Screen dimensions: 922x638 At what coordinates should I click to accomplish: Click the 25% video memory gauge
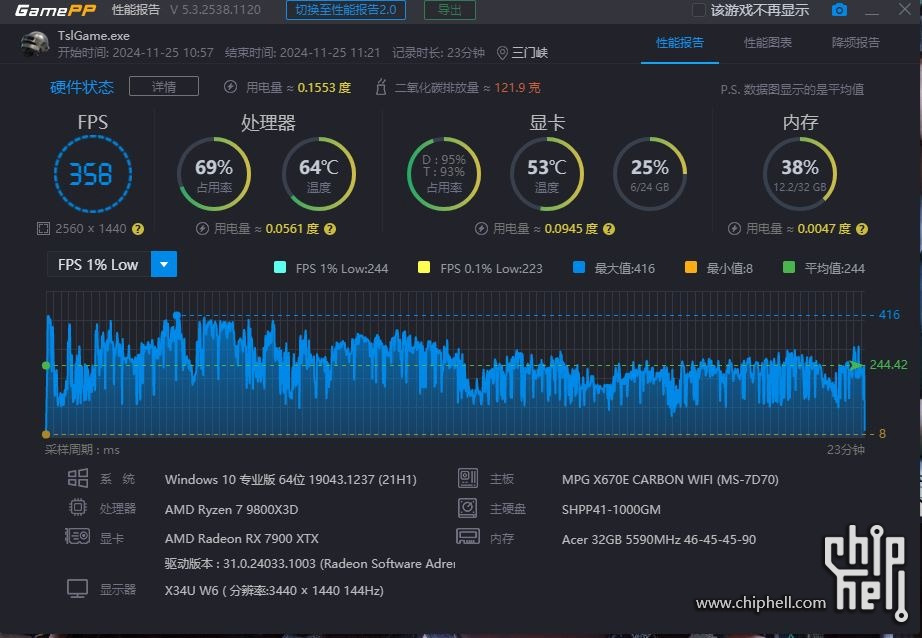pos(650,174)
